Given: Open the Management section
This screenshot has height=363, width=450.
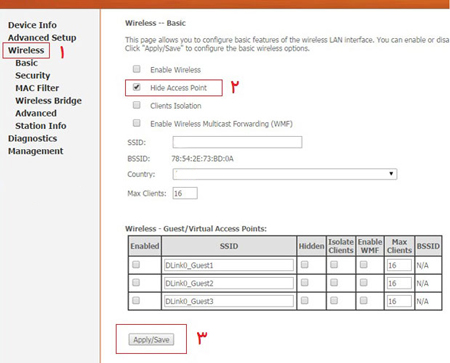Looking at the screenshot, I should [x=35, y=151].
